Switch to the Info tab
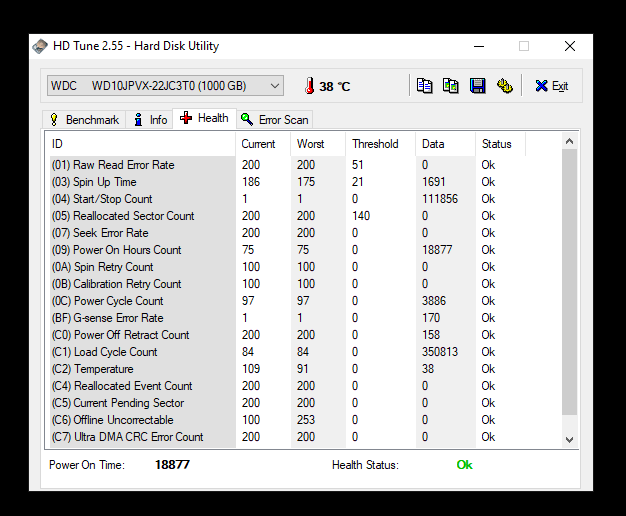The height and width of the screenshot is (516, 626). 150,120
